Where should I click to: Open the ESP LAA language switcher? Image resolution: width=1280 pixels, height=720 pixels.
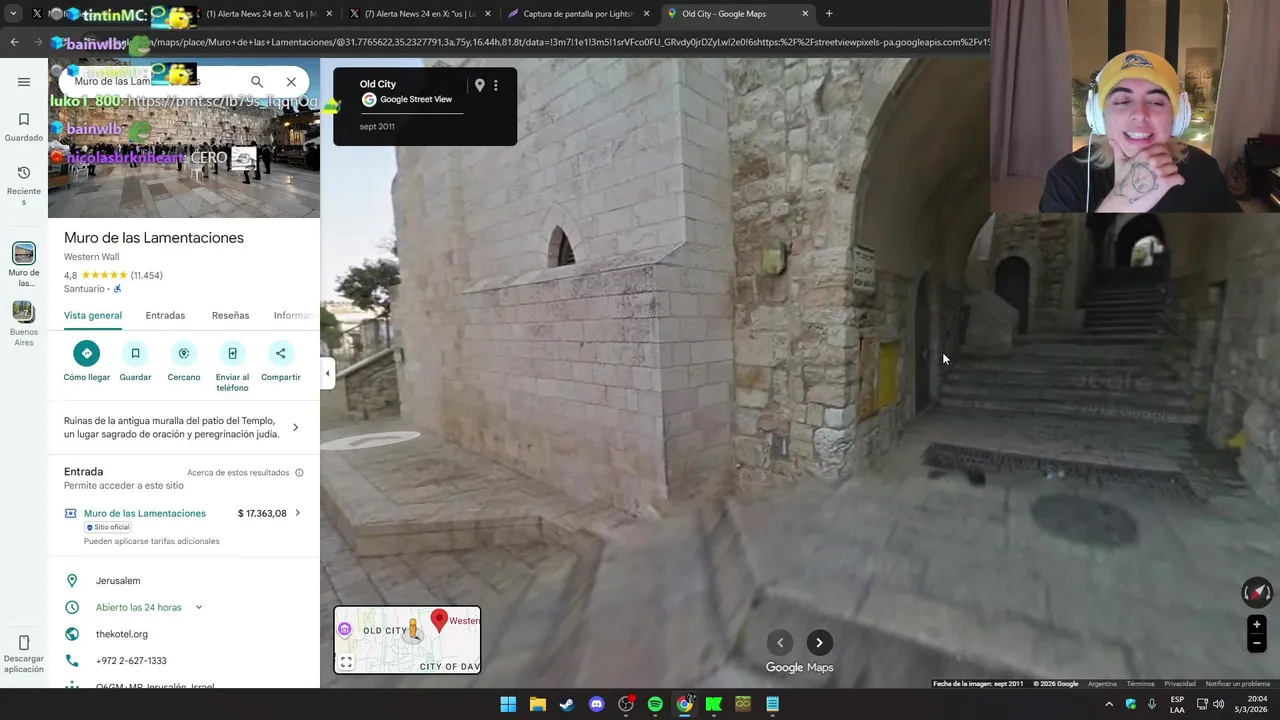point(1177,704)
